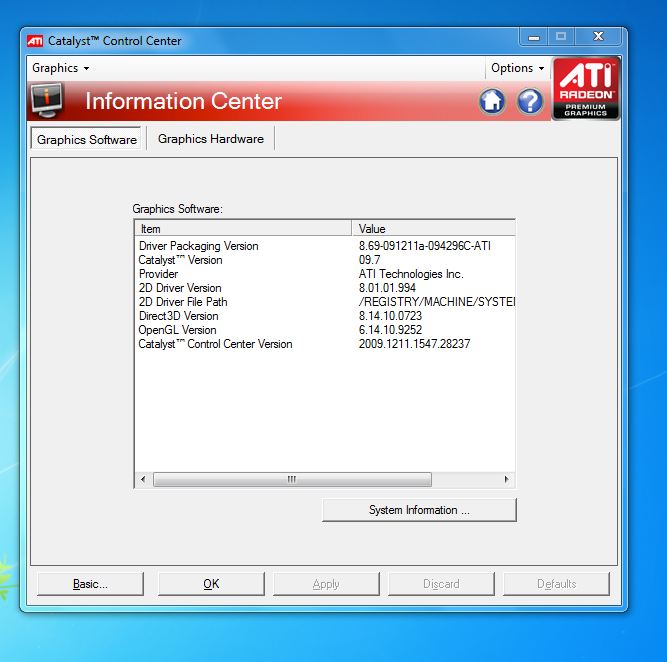Viewport: 667px width, 662px height.
Task: Click the Apply button
Action: pyautogui.click(x=326, y=584)
